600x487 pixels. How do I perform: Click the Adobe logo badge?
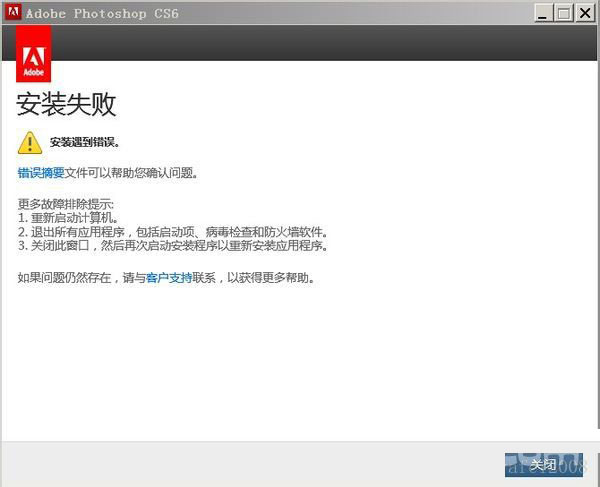click(x=33, y=54)
